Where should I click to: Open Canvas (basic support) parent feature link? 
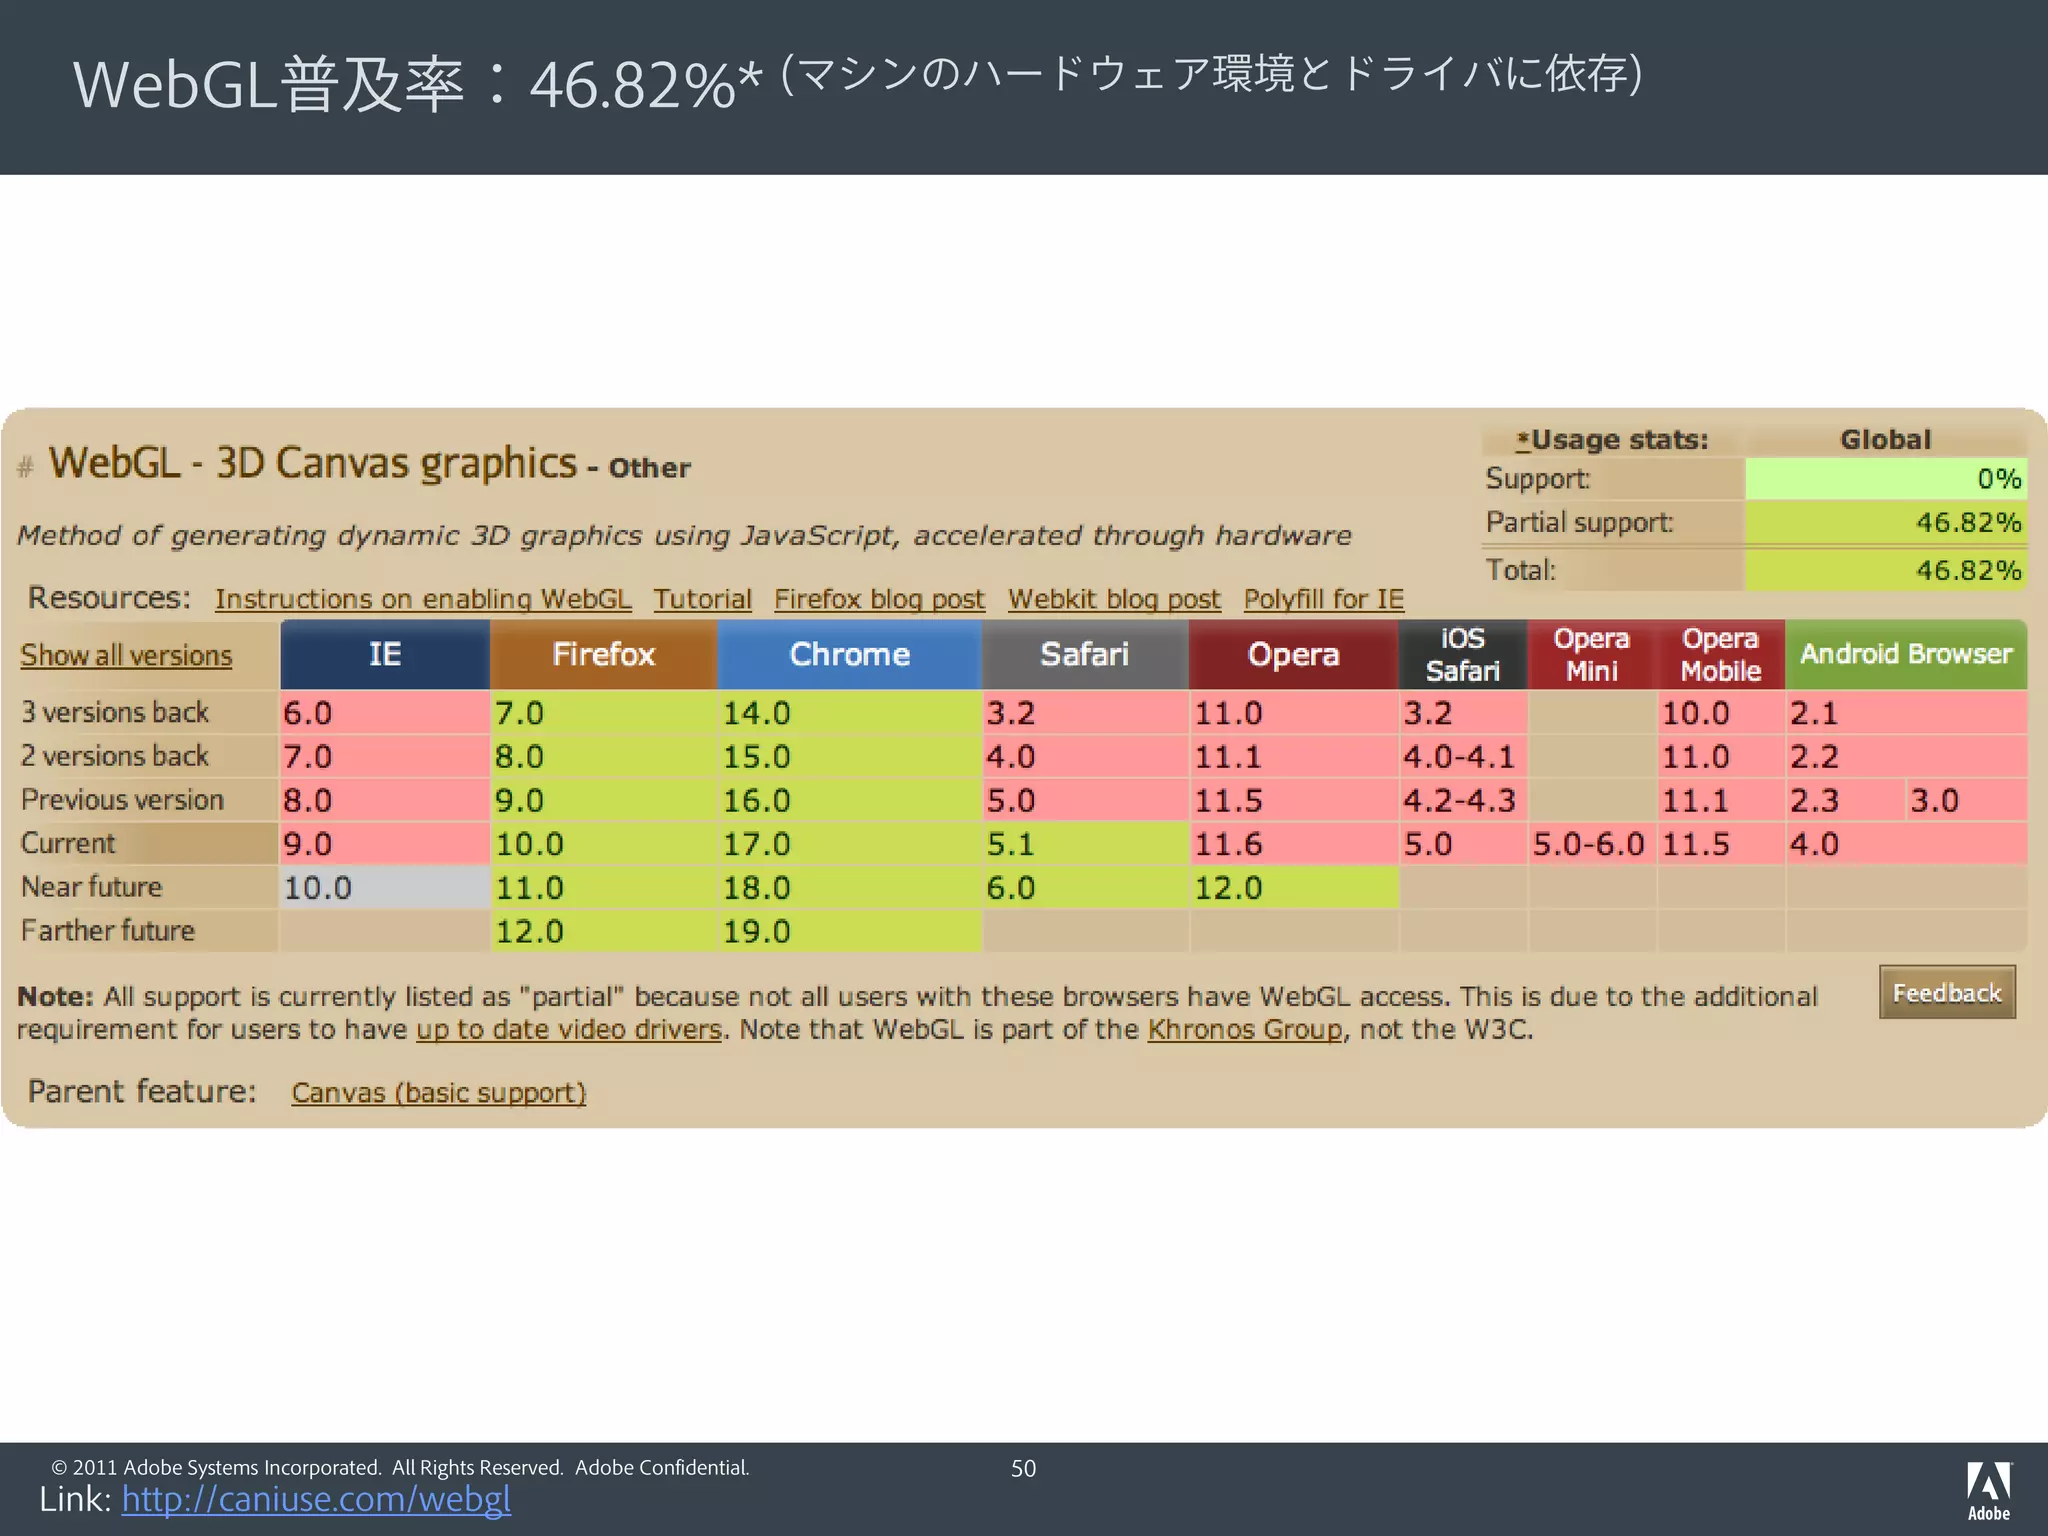[439, 1092]
